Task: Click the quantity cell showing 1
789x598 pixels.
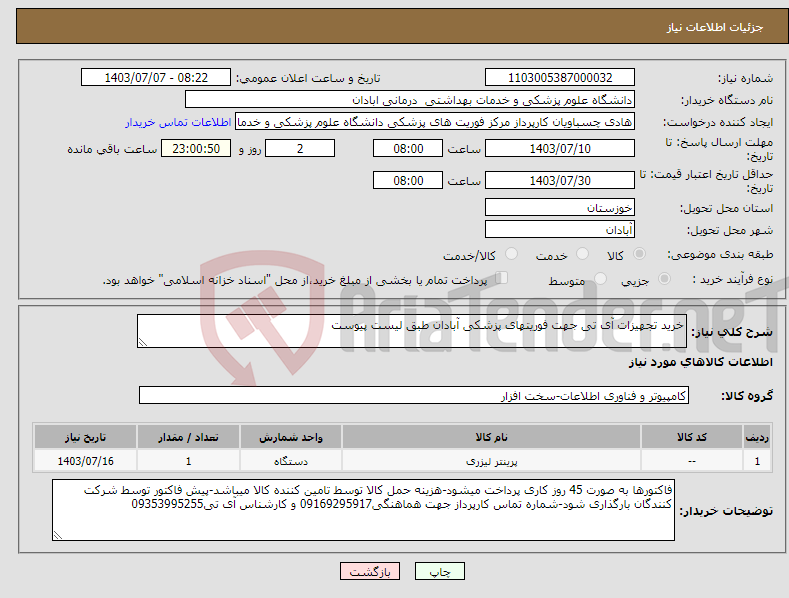Action: click(x=188, y=461)
